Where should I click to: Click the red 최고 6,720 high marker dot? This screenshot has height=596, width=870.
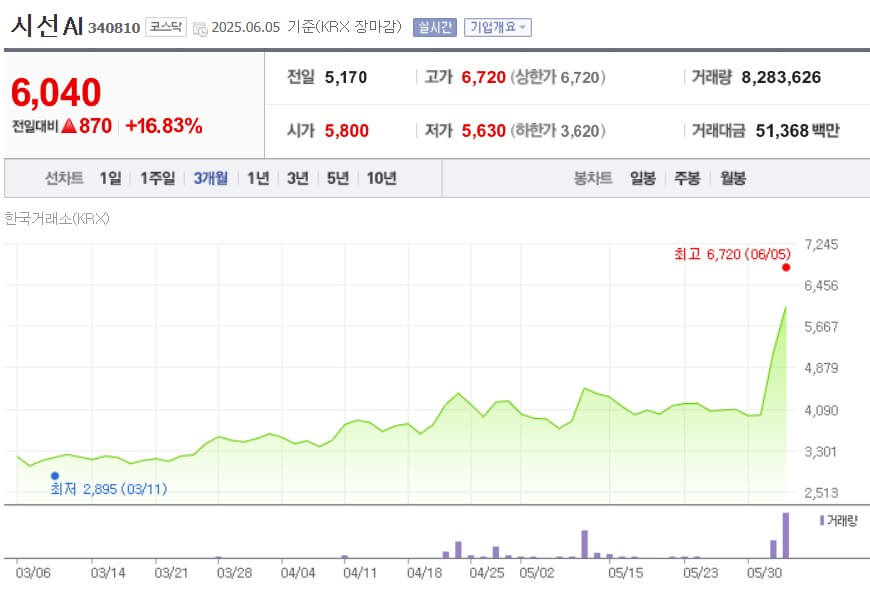click(786, 267)
